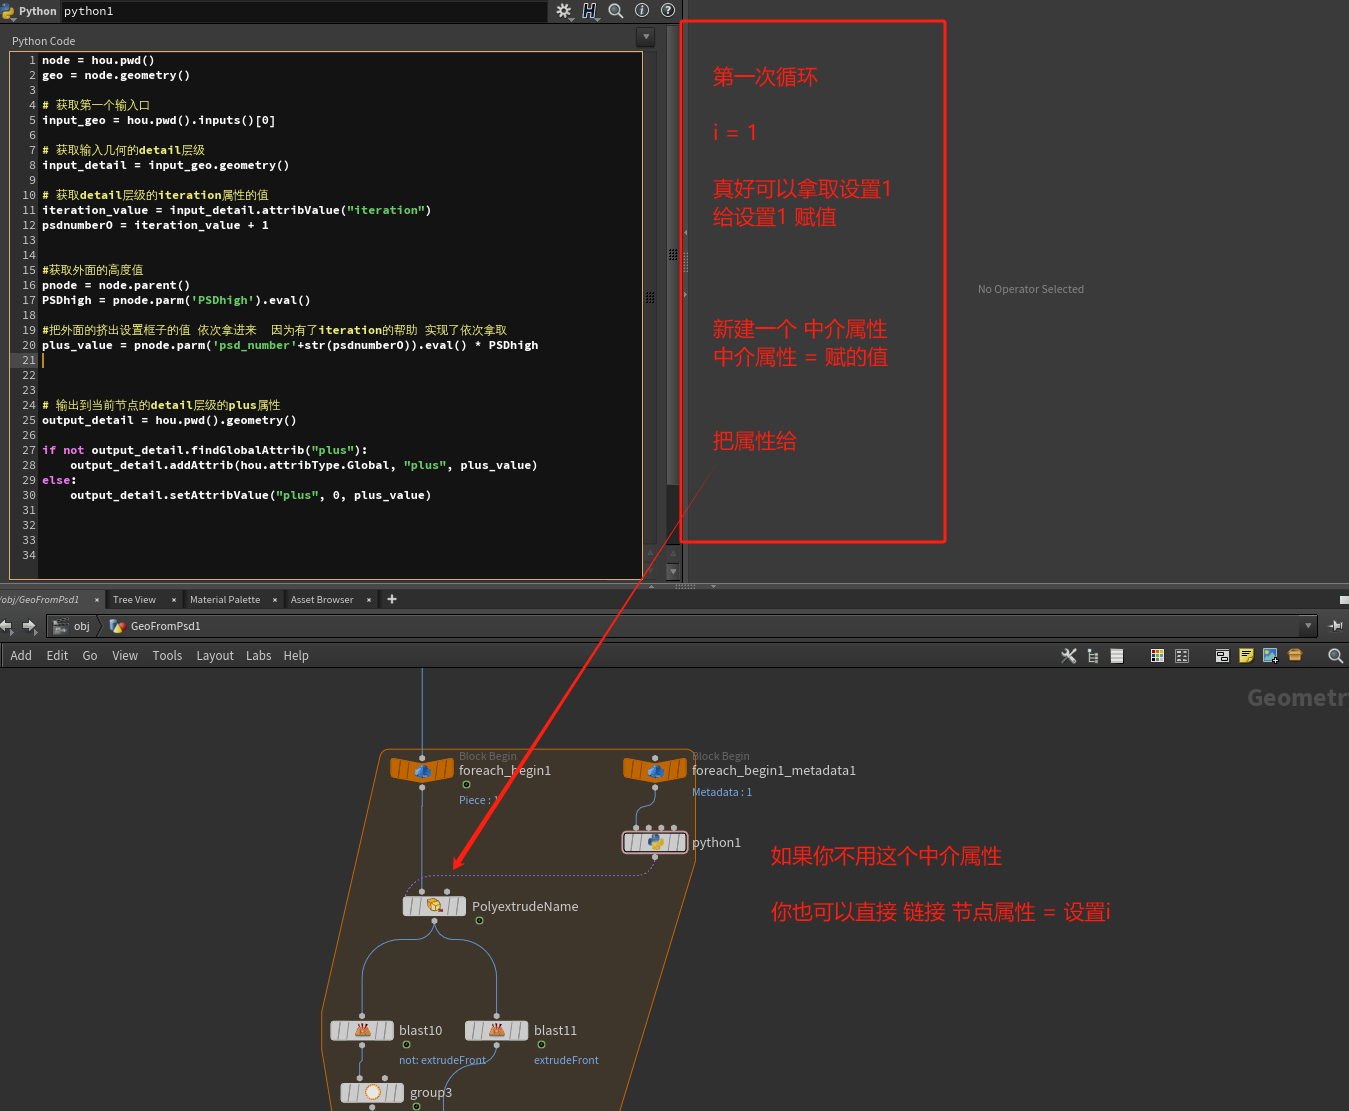Open the color palette icon in network toolbar
The image size is (1349, 1111).
coord(1157,656)
